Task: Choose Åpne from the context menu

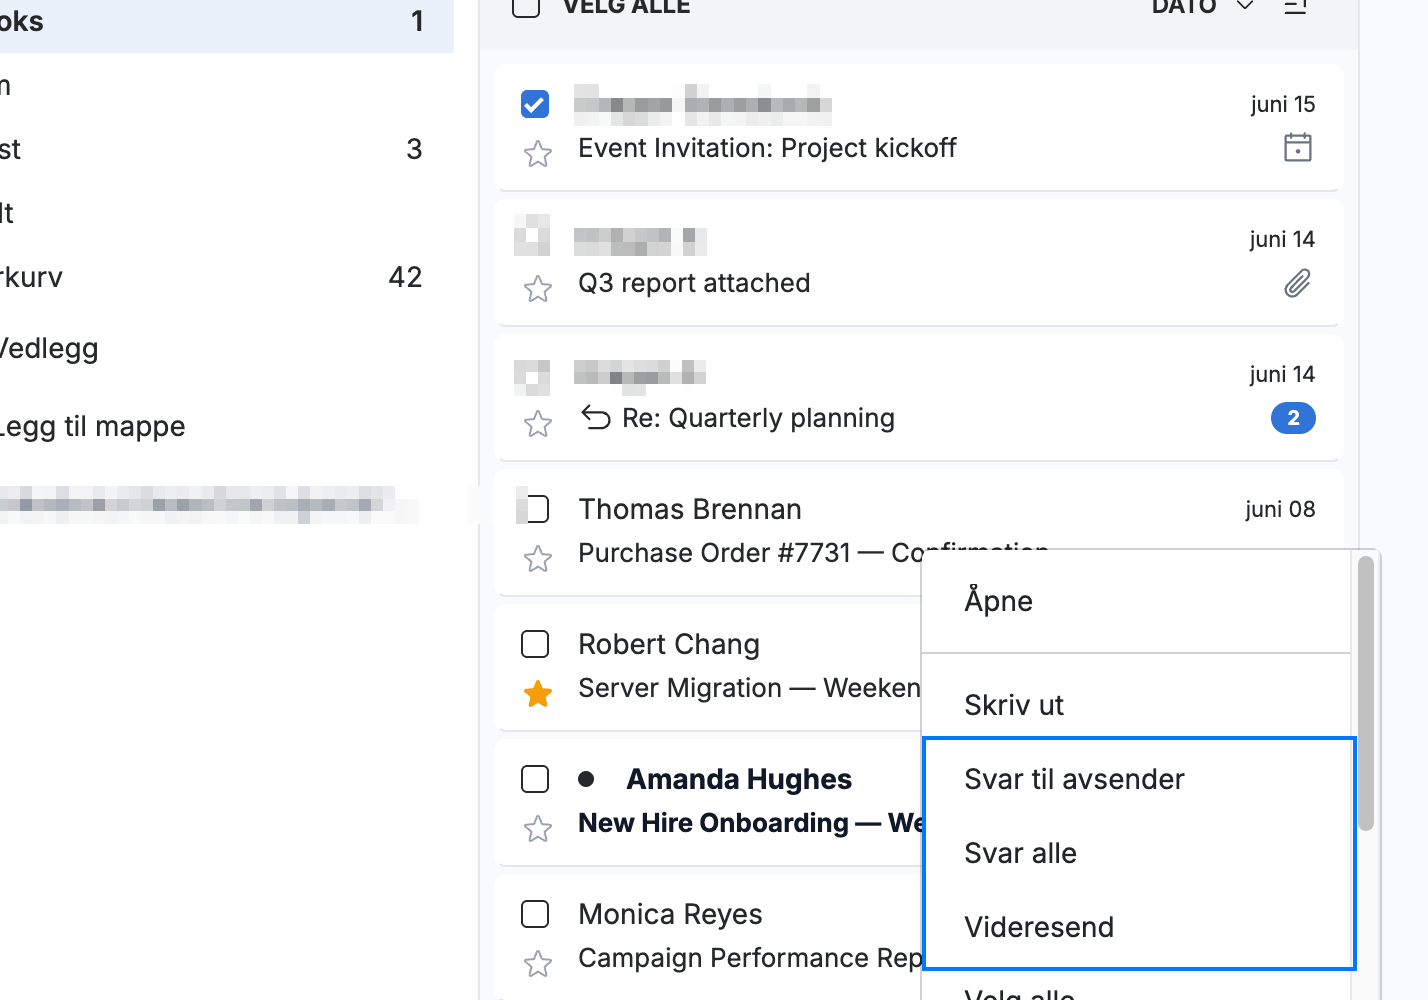Action: tap(1136, 601)
